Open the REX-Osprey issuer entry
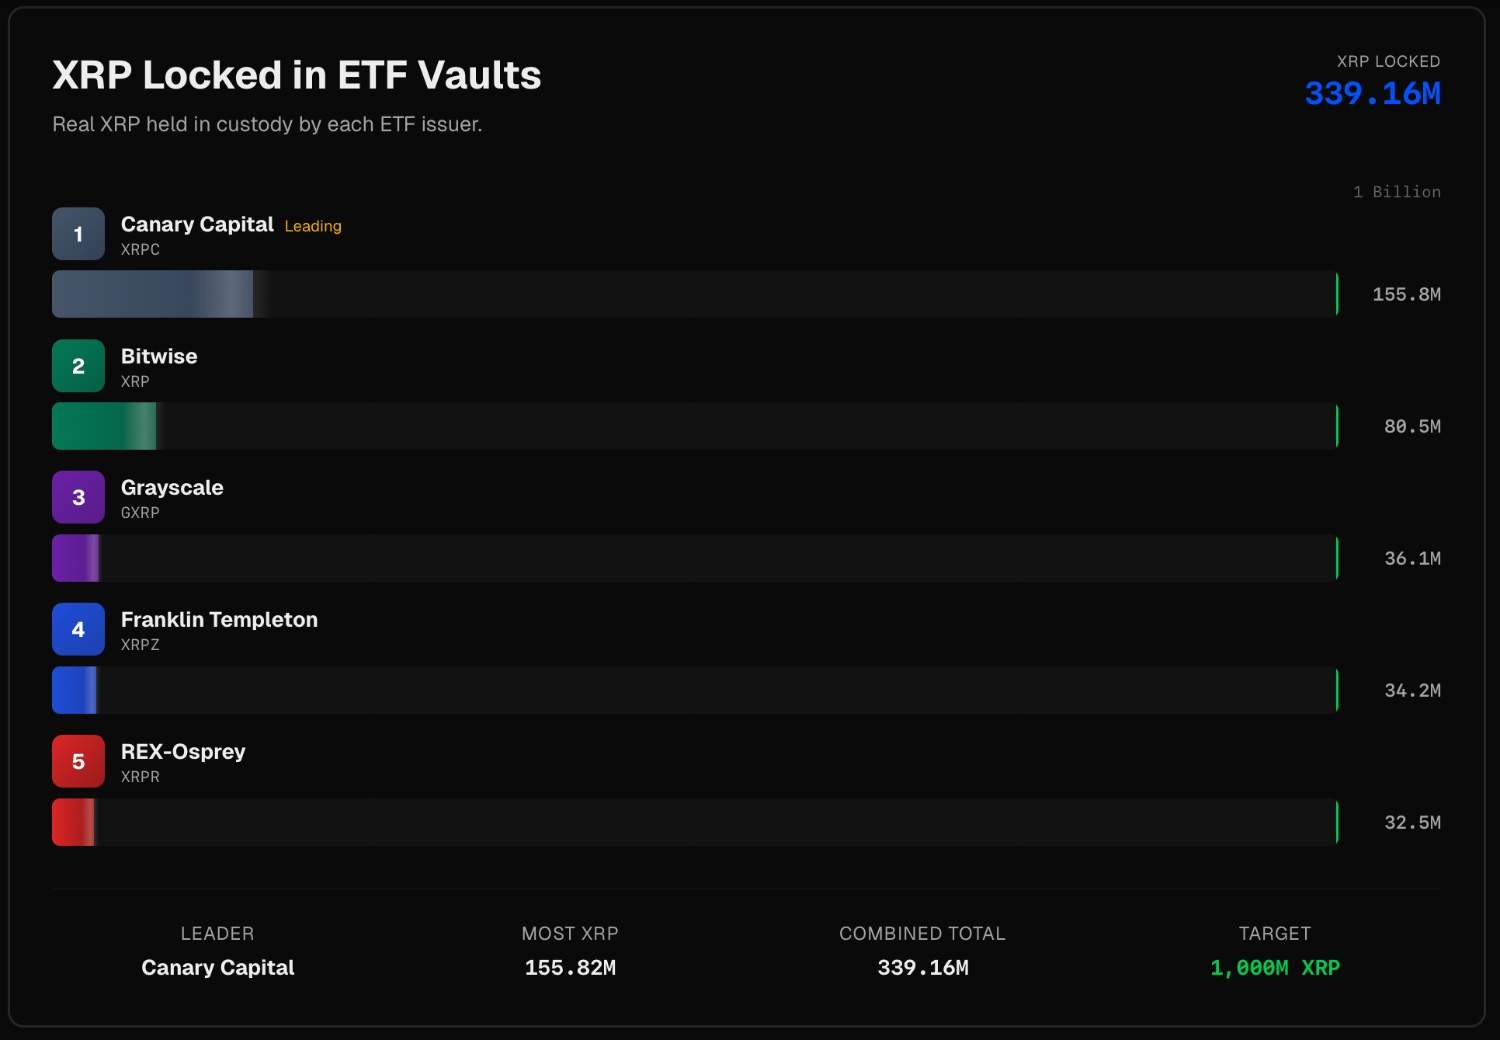1500x1040 pixels. (183, 751)
